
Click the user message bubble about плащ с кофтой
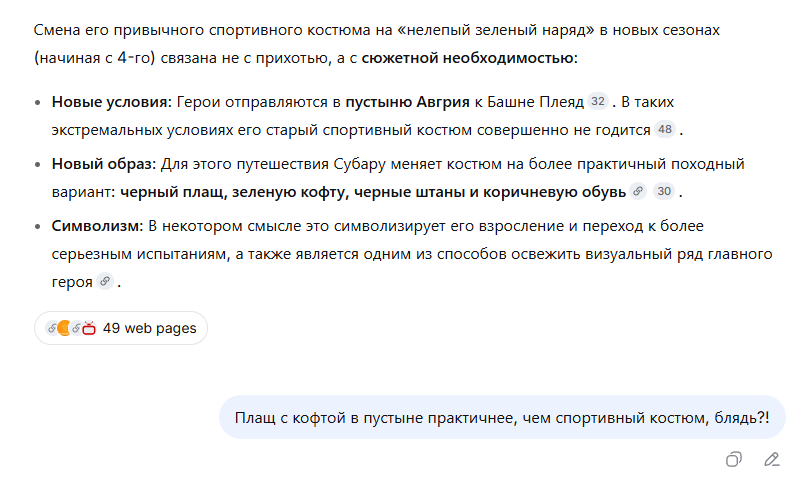[502, 417]
